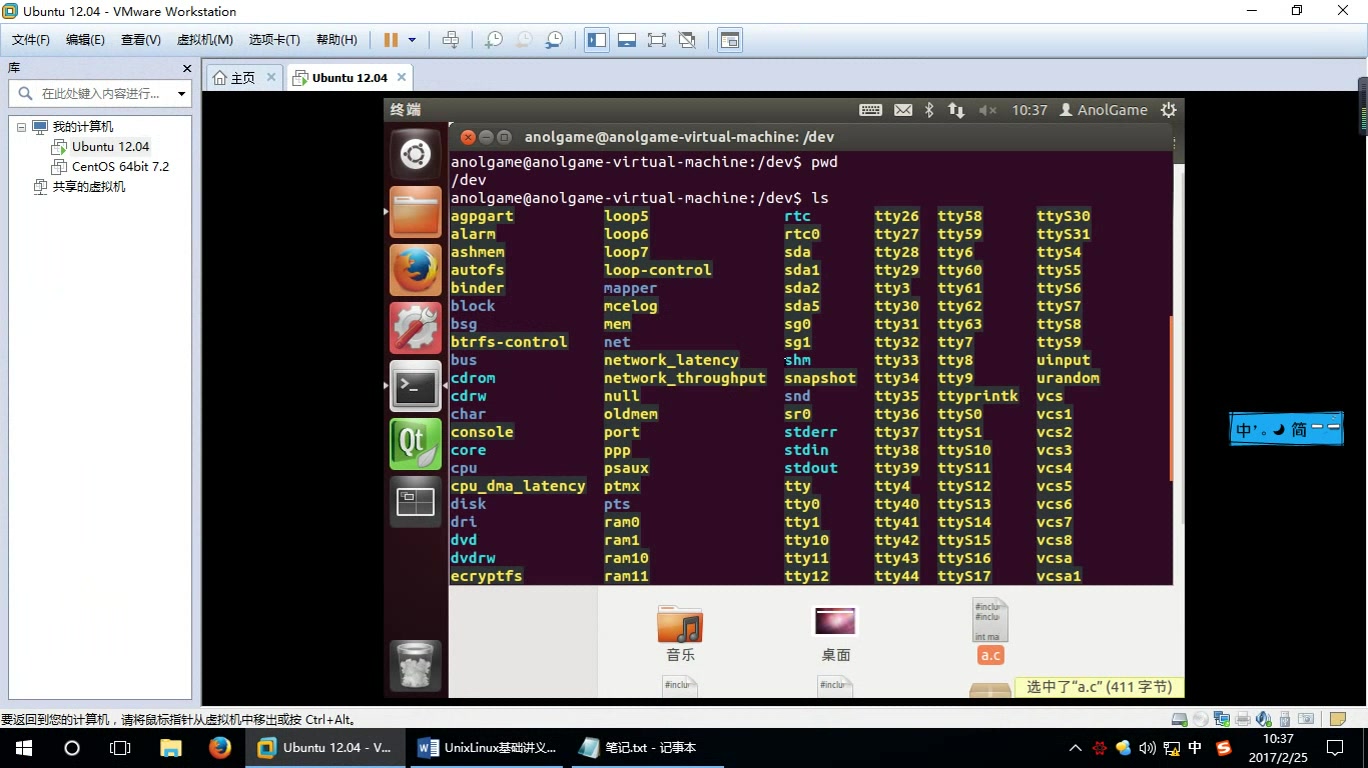Image resolution: width=1368 pixels, height=768 pixels.
Task: Launch Firefox from the Ubuntu launcher
Action: [415, 270]
